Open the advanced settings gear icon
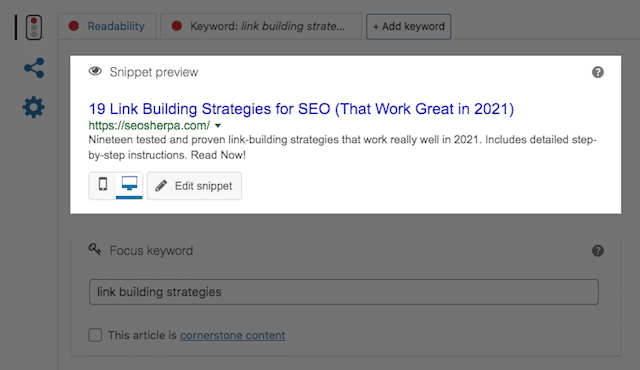Image resolution: width=640 pixels, height=370 pixels. pyautogui.click(x=33, y=107)
